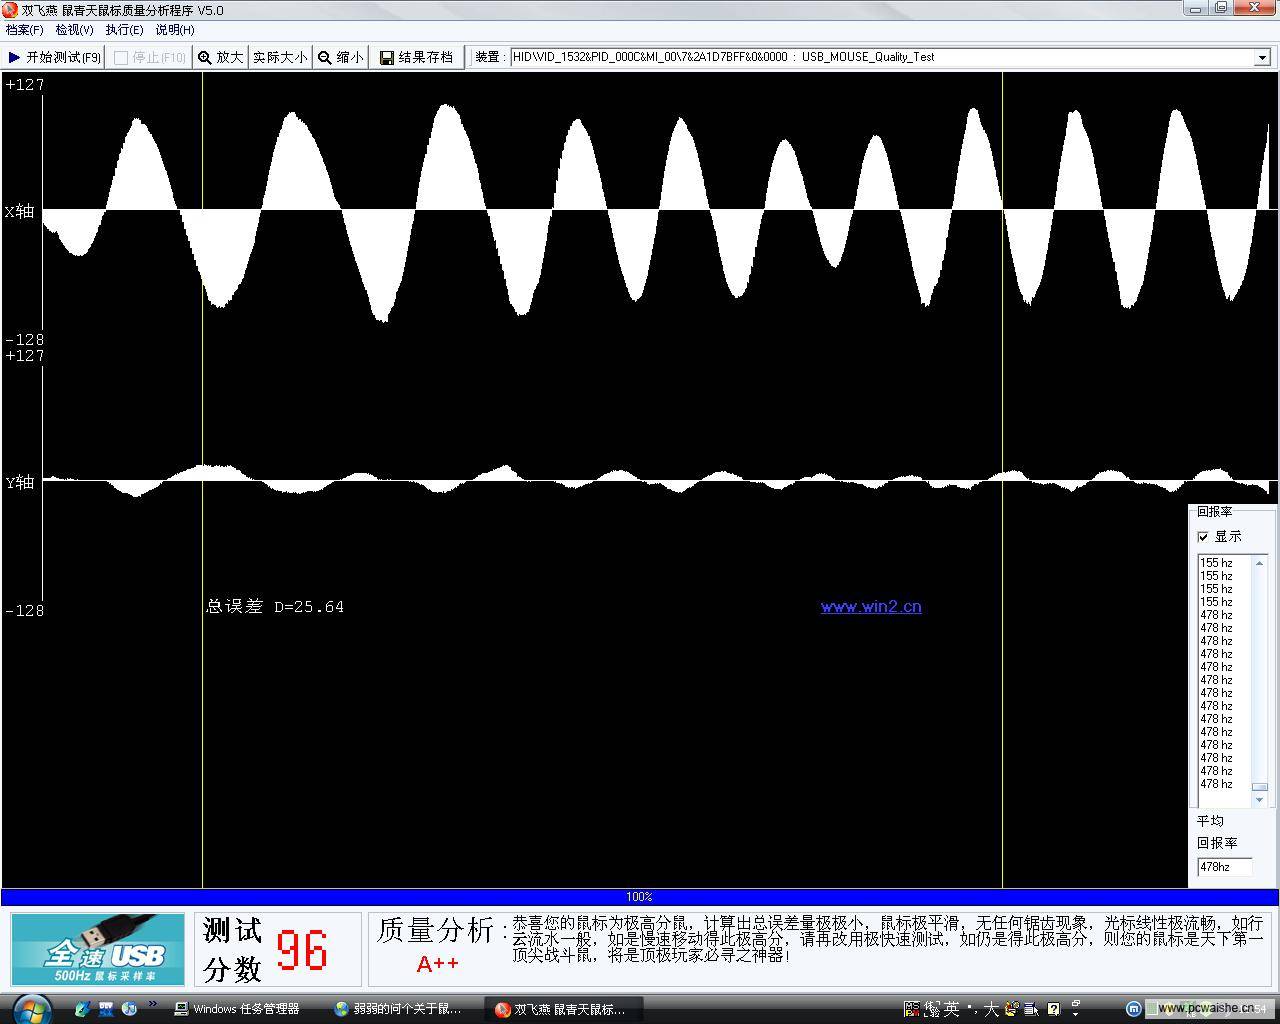Click the IE quick launch icon before the chevron

(129, 1009)
